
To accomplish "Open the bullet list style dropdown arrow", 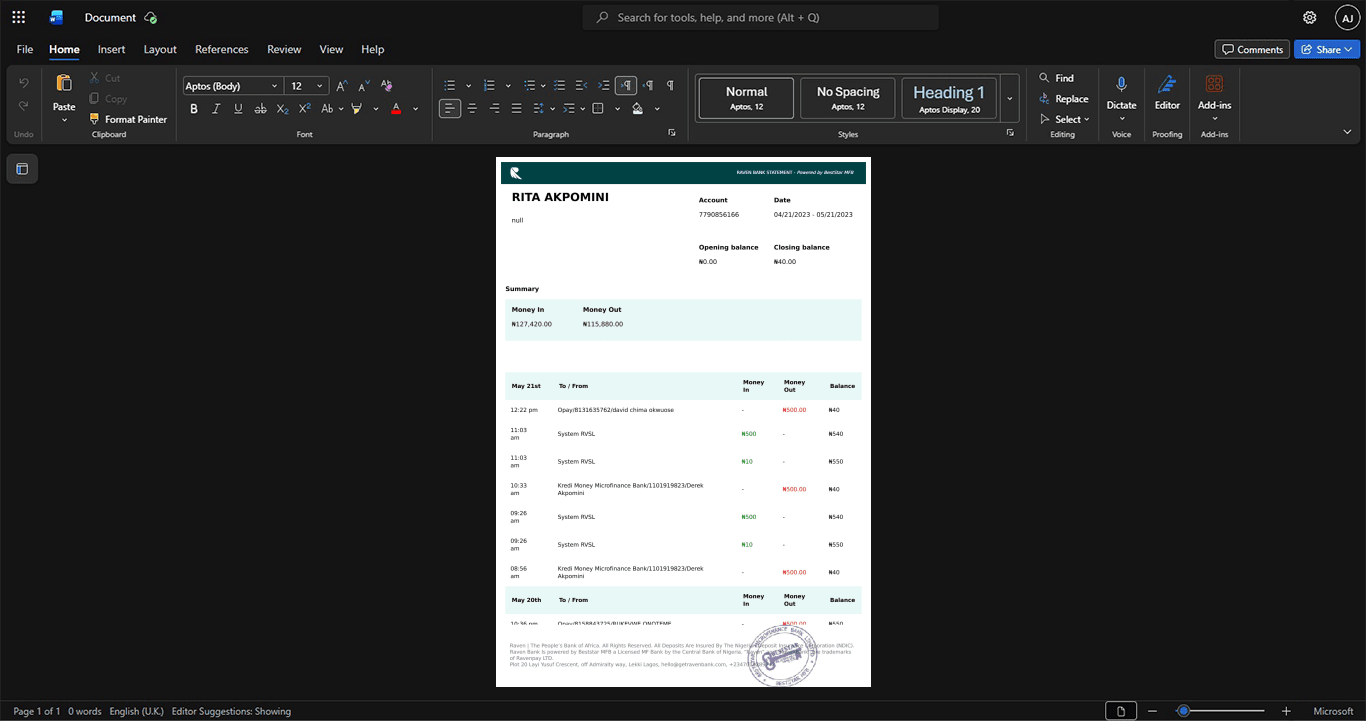I will [x=468, y=86].
